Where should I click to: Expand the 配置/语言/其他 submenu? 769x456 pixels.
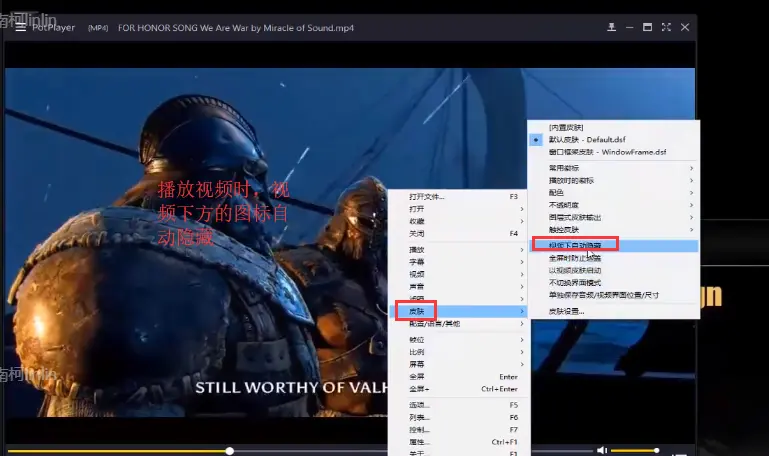(x=458, y=324)
